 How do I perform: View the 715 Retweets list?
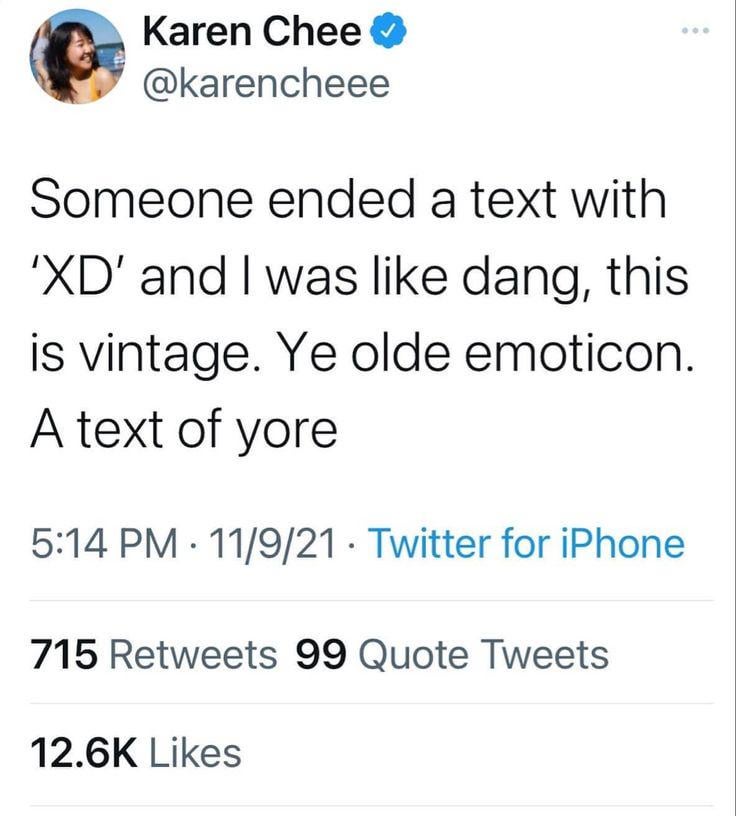click(153, 654)
